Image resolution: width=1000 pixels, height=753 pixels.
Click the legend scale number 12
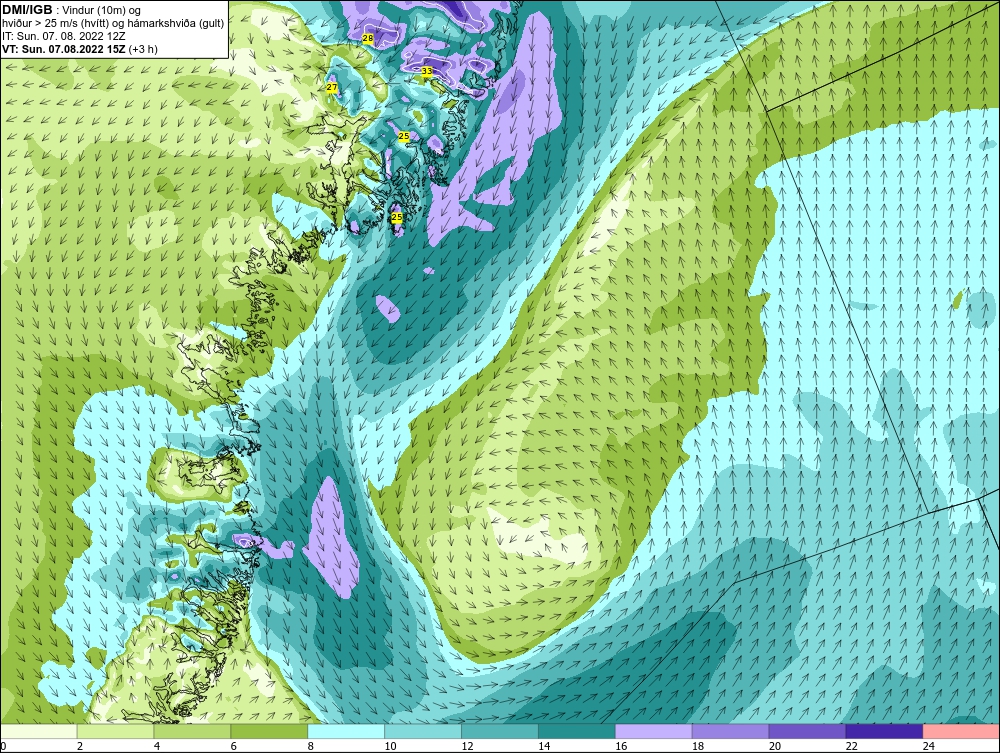tap(467, 746)
